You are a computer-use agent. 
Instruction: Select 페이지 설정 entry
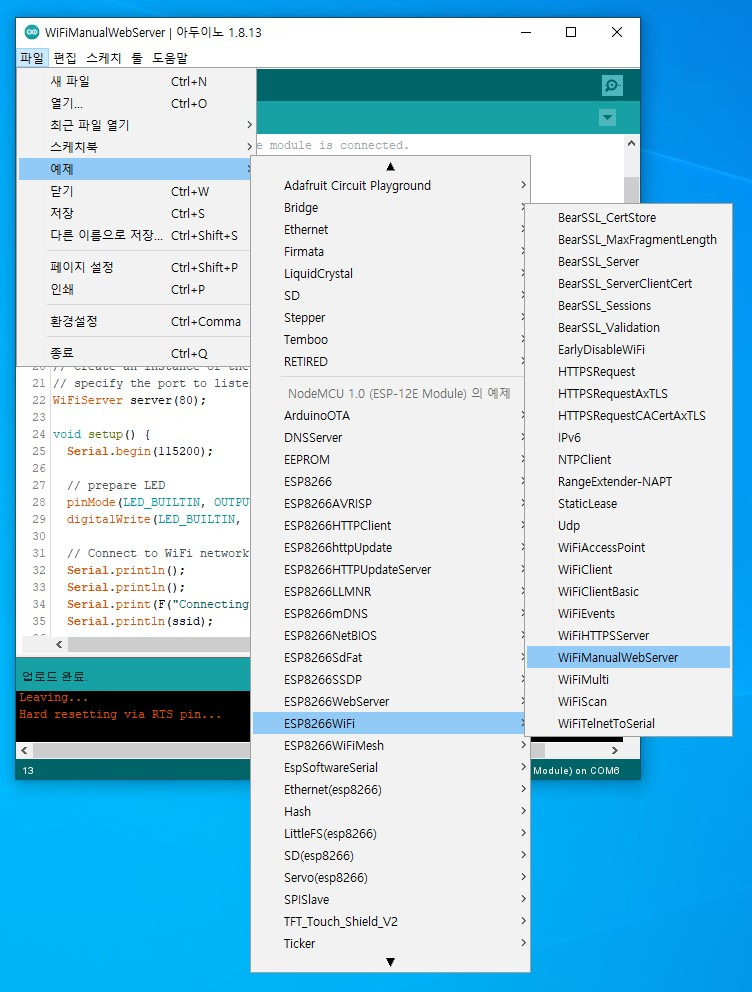click(x=136, y=268)
